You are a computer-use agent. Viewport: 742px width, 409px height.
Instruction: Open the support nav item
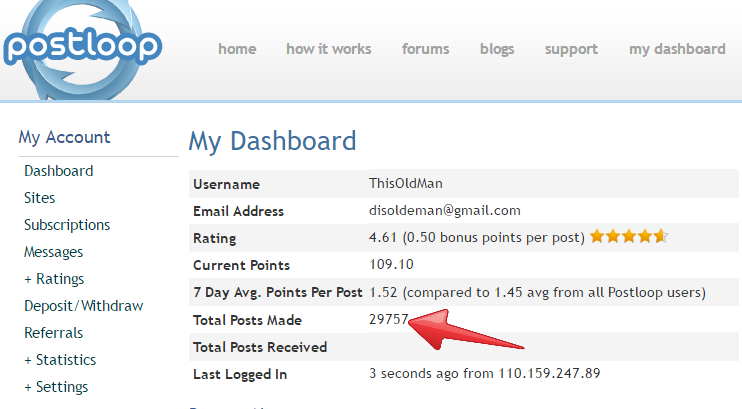571,49
